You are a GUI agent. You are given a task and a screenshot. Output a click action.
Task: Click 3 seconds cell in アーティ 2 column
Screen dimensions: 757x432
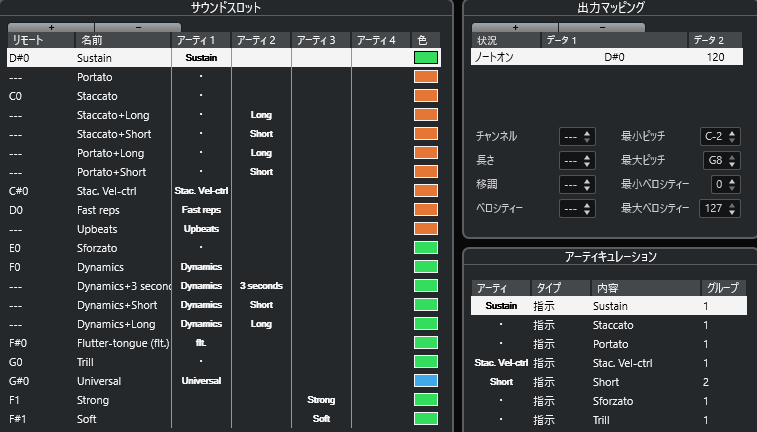261,286
